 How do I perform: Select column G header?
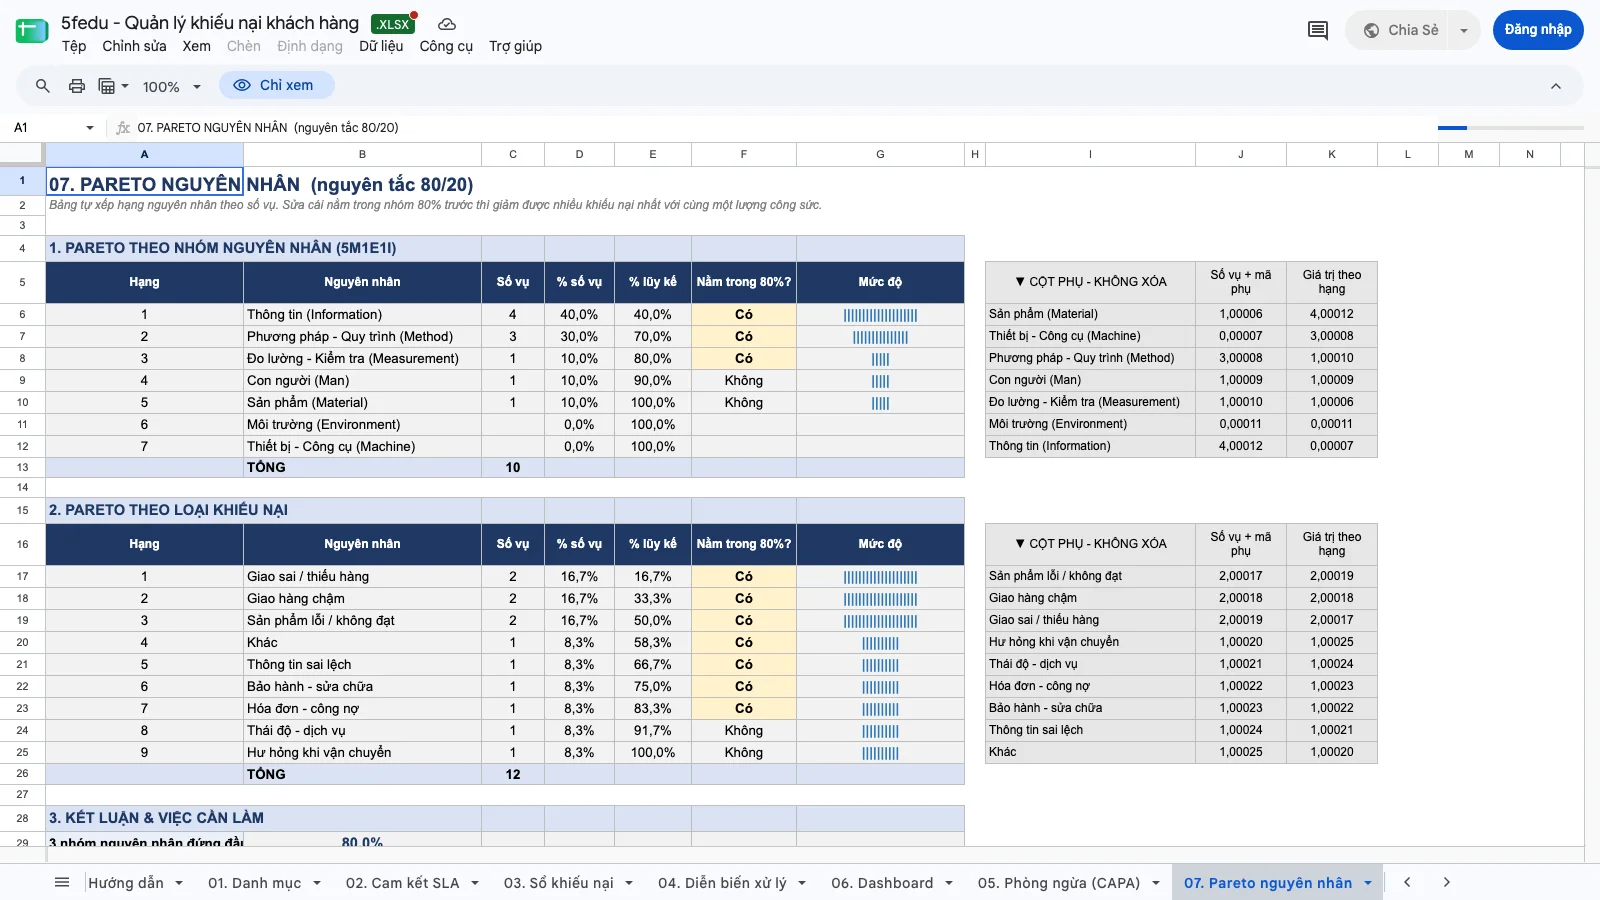tap(880, 154)
